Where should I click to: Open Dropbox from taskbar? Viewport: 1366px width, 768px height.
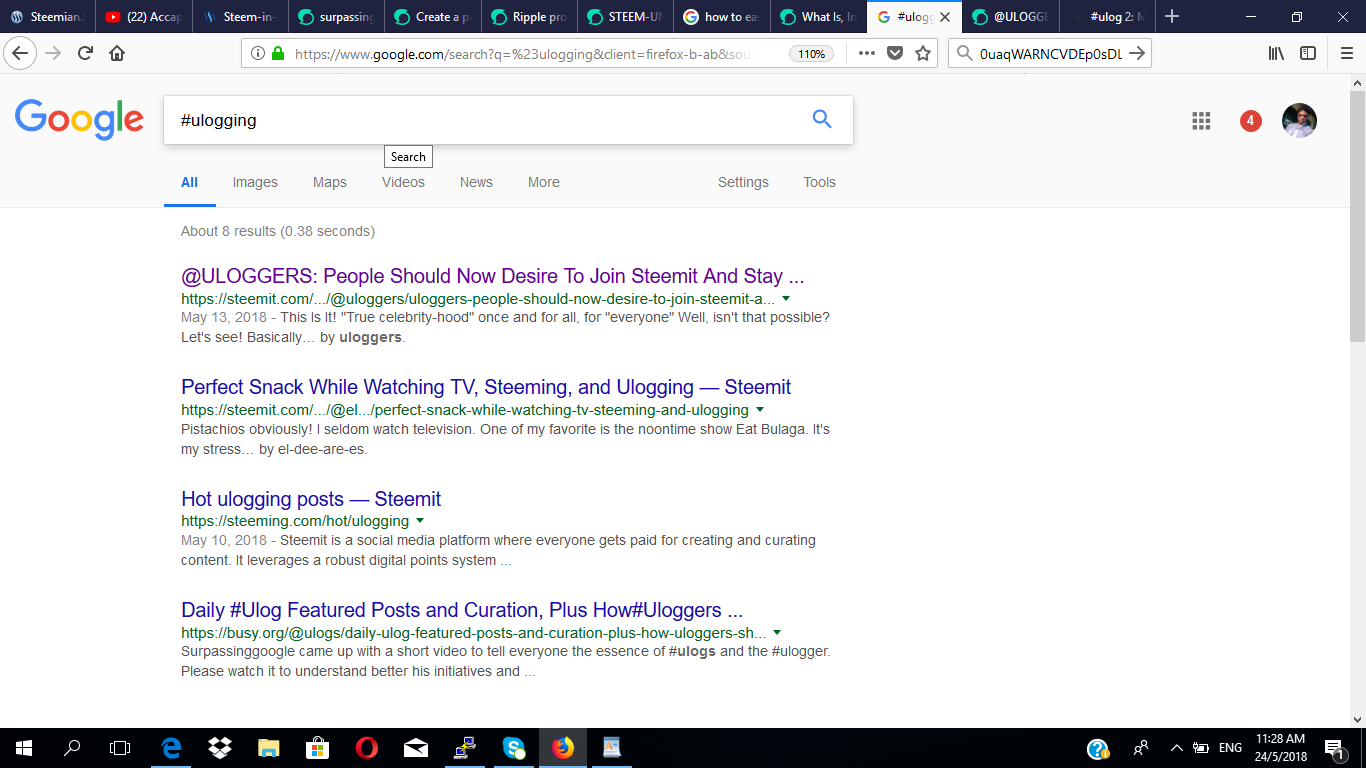[220, 748]
